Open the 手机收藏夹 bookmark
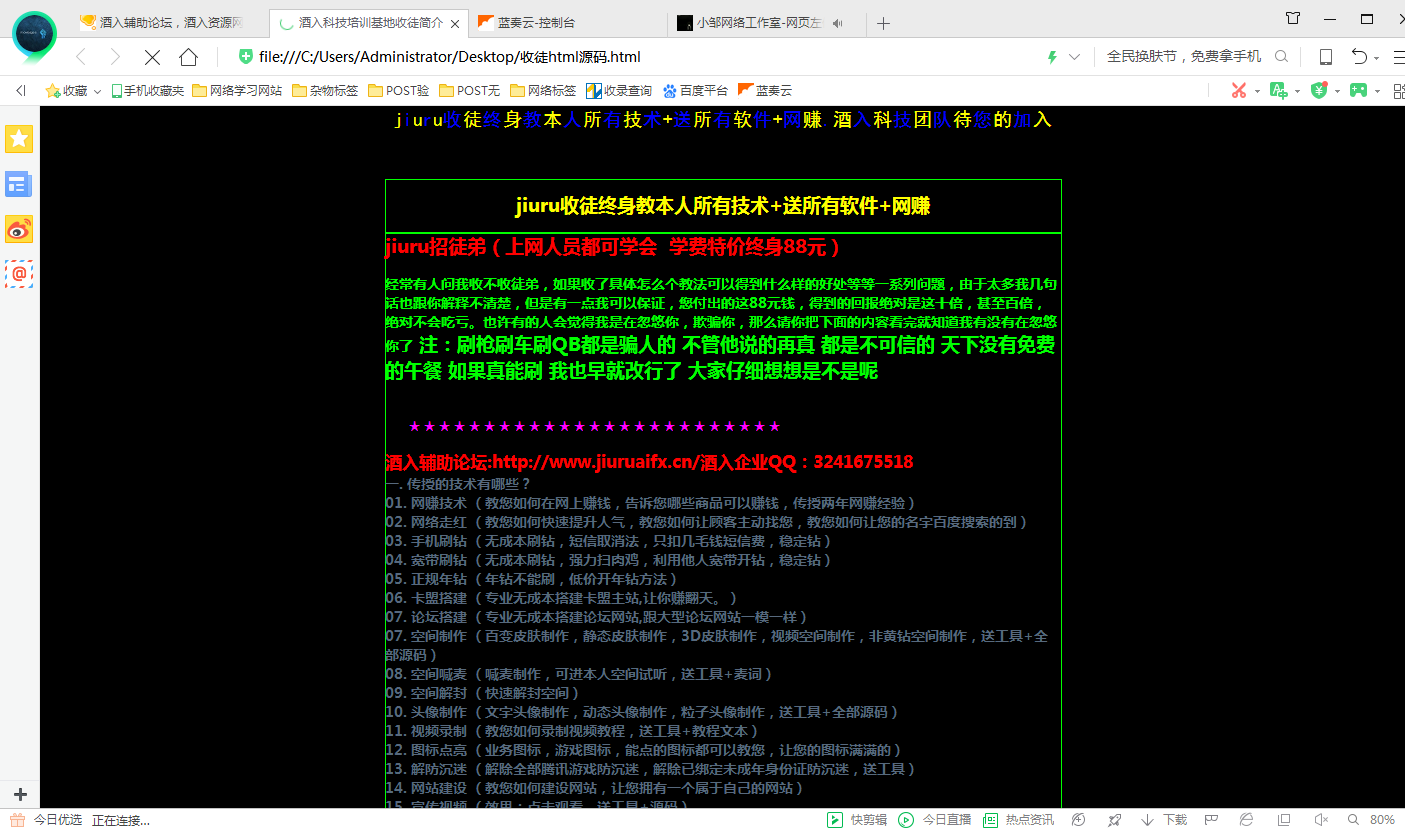The height and width of the screenshot is (832, 1405). (147, 91)
